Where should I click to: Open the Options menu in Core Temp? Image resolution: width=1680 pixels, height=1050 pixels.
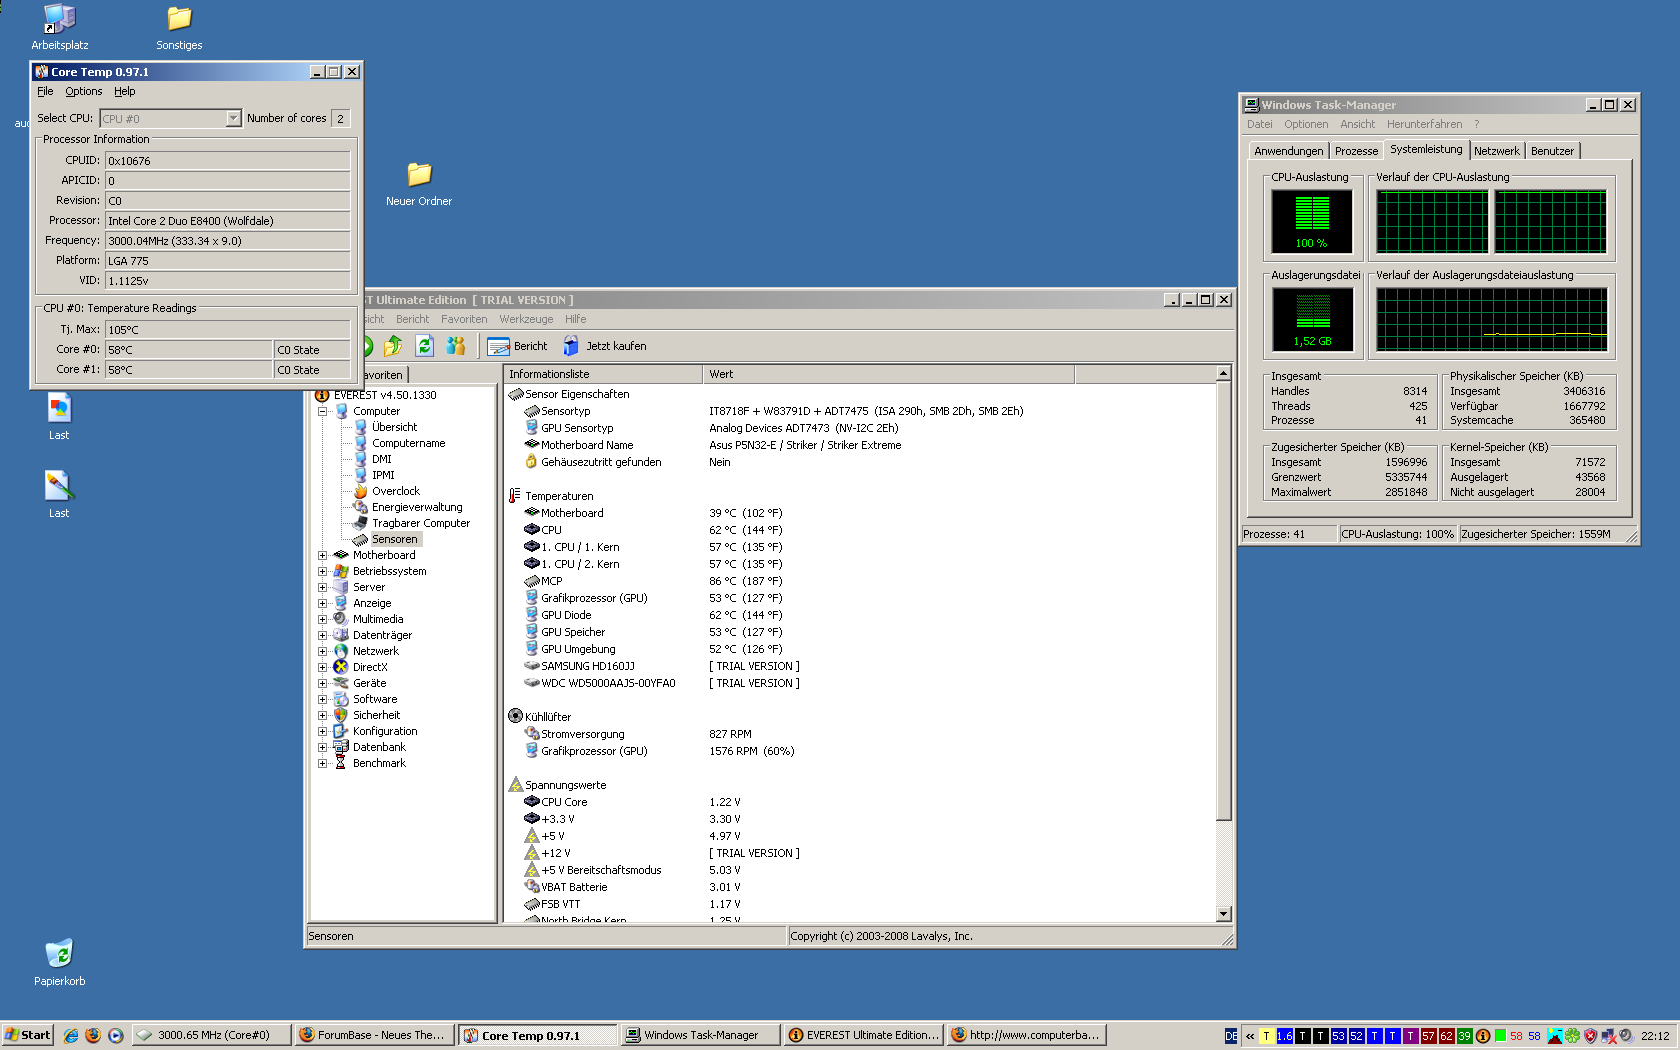point(84,91)
